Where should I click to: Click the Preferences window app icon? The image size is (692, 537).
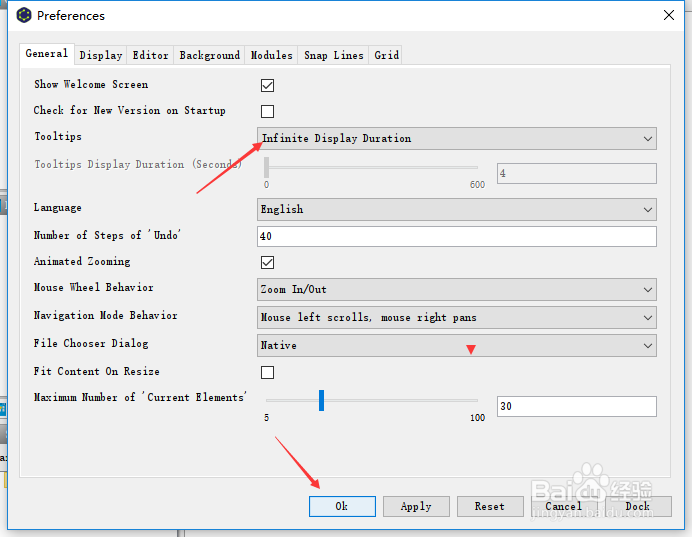(x=24, y=15)
